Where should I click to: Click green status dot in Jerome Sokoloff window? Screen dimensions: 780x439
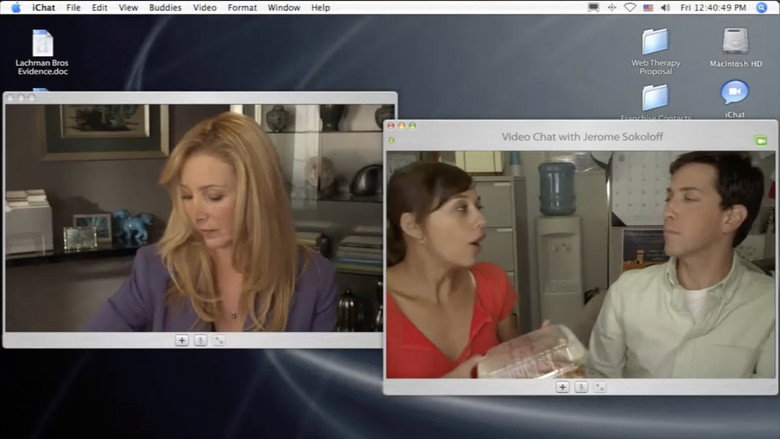391,141
